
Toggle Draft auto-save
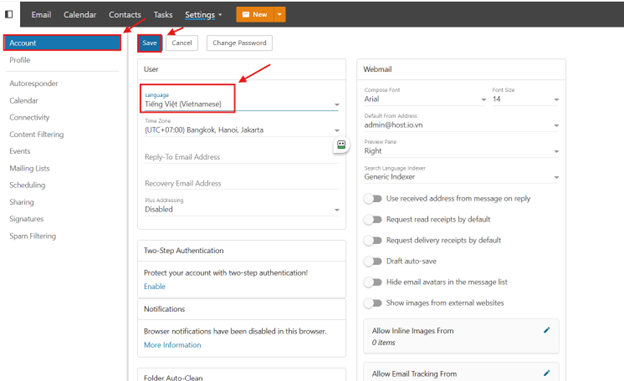(373, 261)
